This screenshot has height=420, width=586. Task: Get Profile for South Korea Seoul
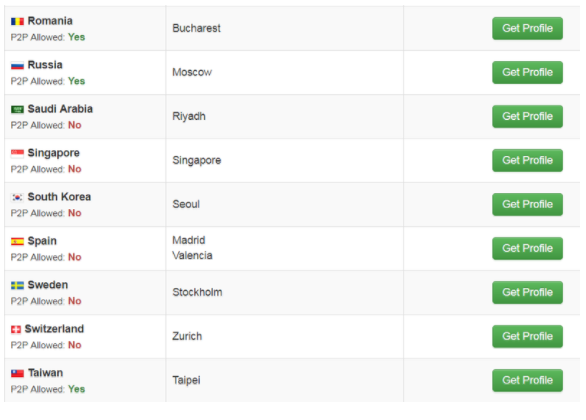pos(527,204)
